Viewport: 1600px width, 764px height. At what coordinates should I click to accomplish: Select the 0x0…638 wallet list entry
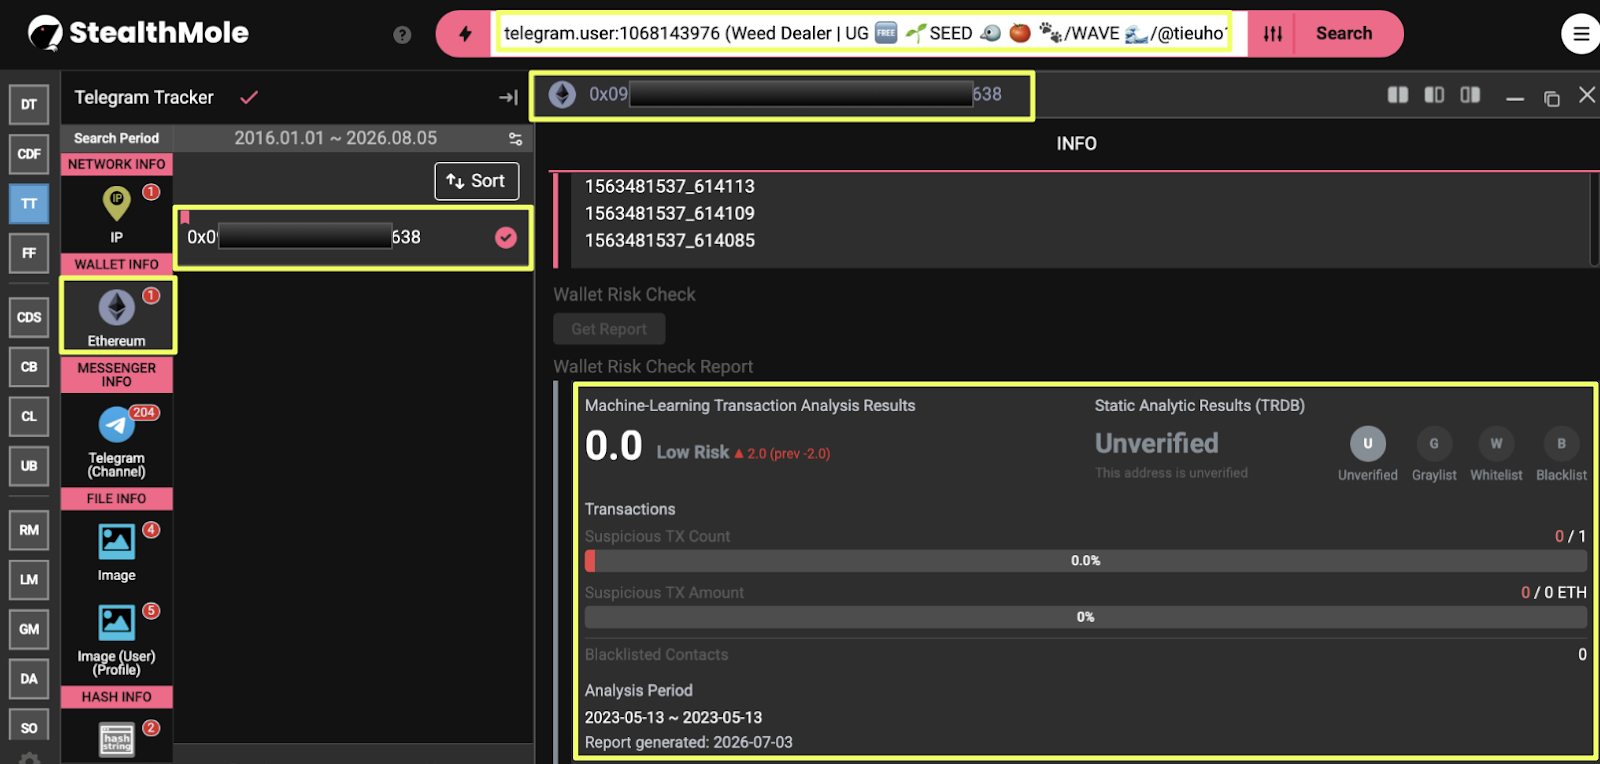point(352,237)
